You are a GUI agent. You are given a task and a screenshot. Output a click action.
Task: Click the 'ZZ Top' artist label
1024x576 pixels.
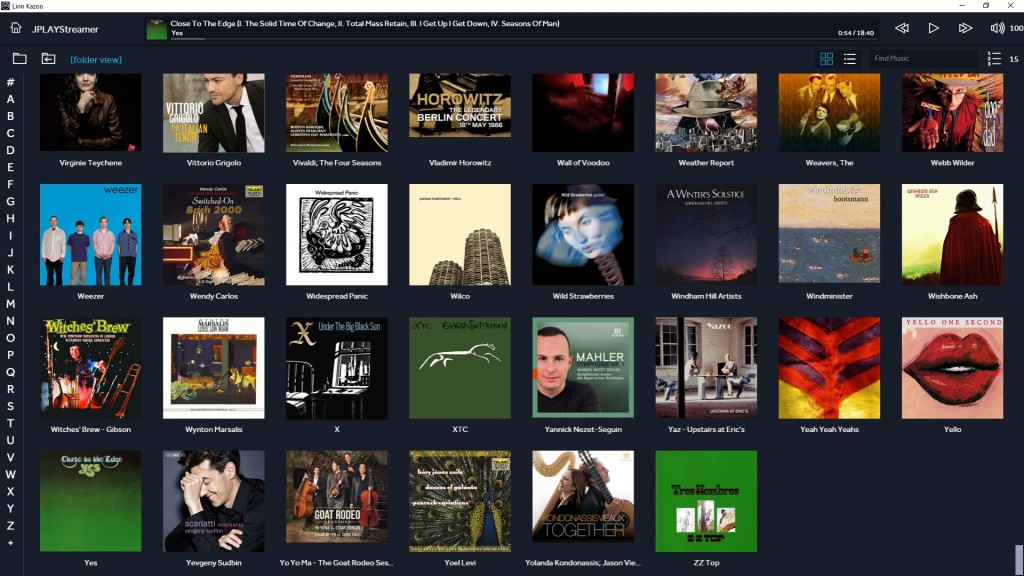[706, 563]
